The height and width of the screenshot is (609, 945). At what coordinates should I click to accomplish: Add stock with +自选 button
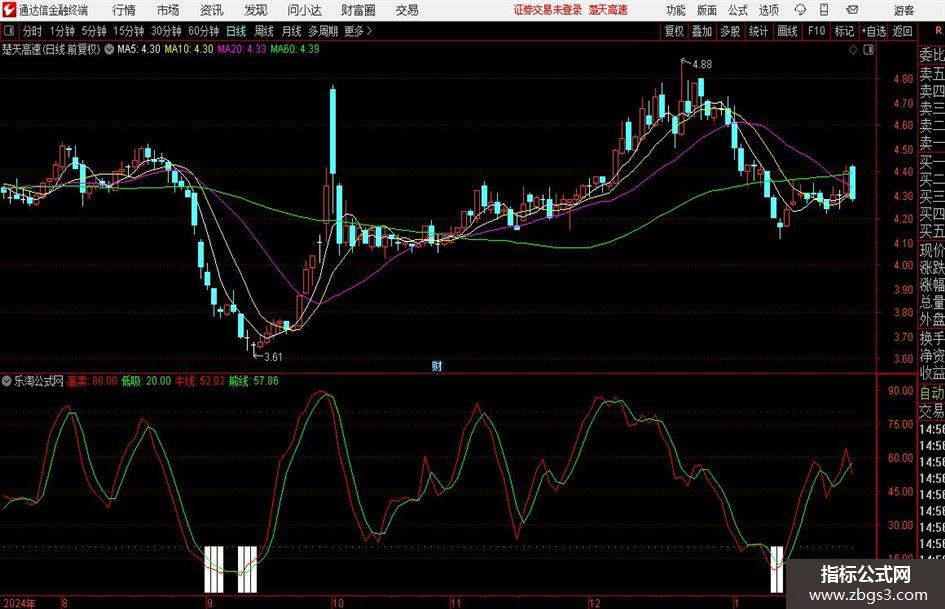click(x=874, y=31)
